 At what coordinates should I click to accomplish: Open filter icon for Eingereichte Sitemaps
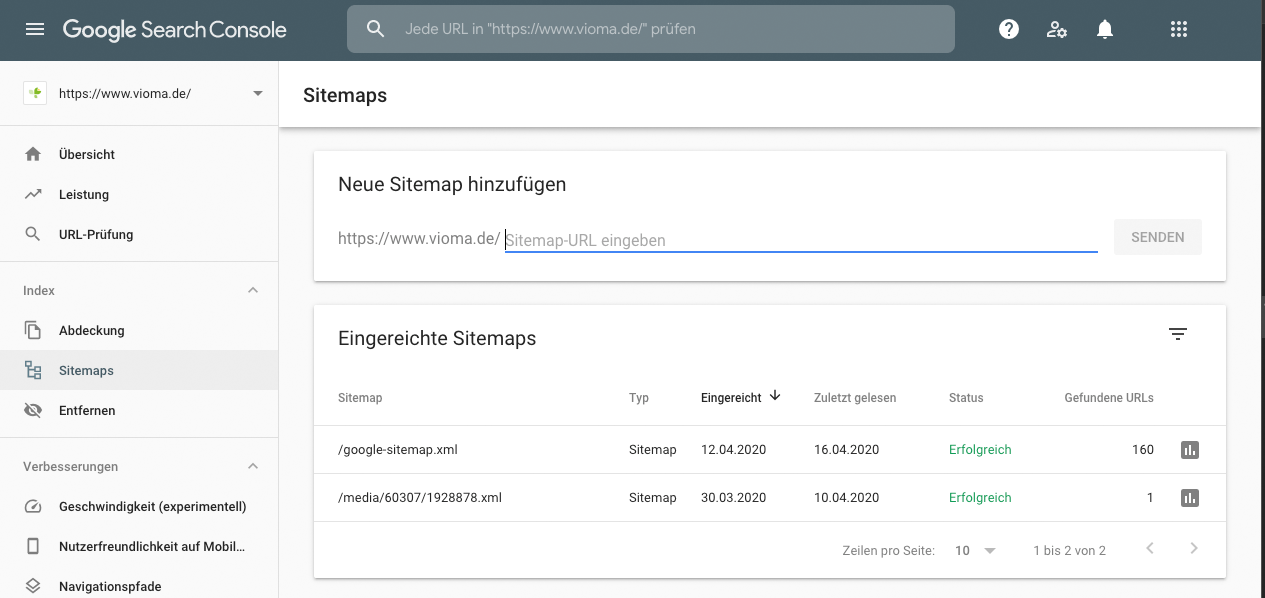[x=1178, y=334]
